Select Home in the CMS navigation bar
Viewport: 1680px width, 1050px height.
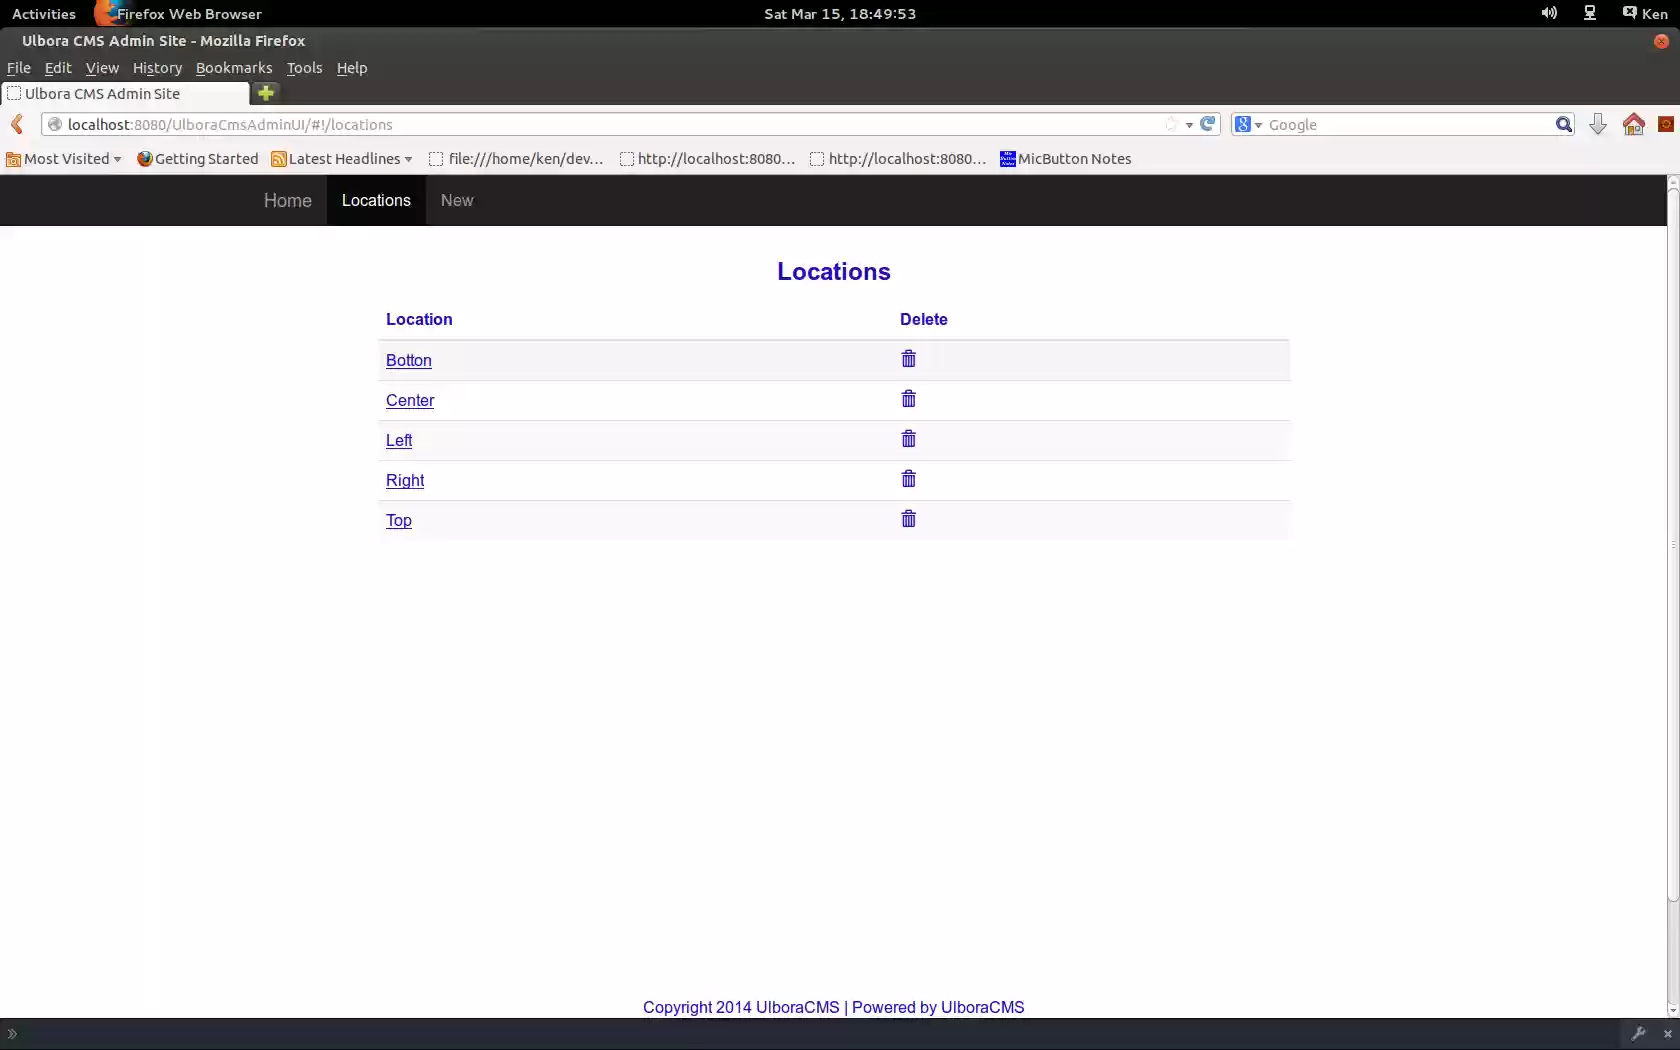point(287,200)
